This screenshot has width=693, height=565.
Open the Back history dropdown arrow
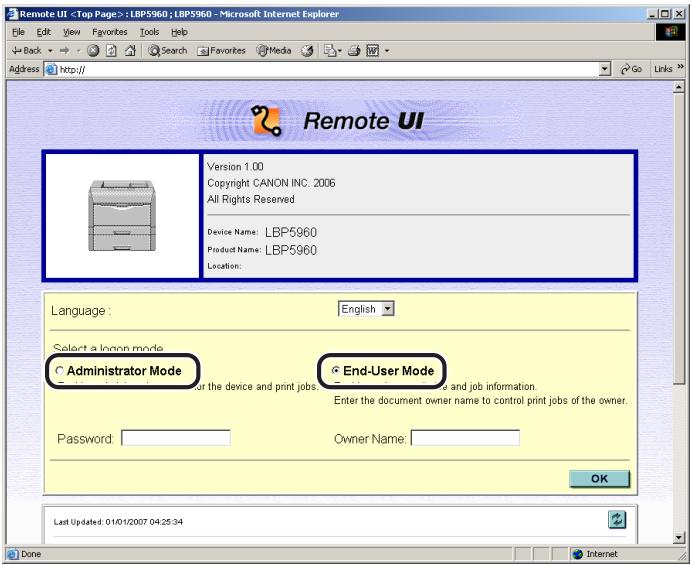50,51
